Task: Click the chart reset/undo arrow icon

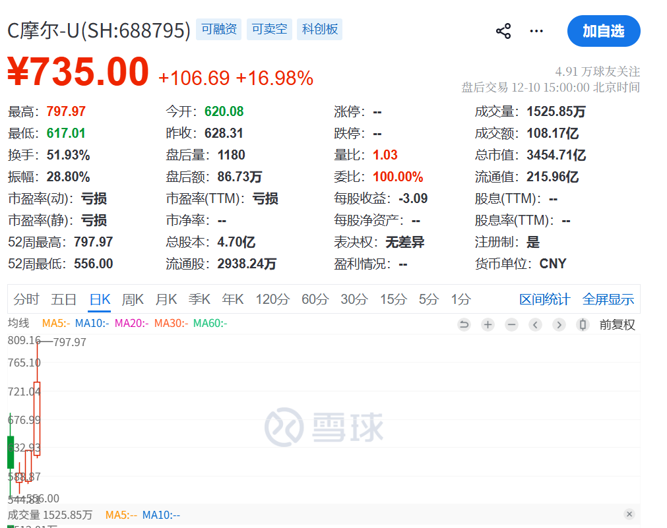Action: (x=464, y=324)
